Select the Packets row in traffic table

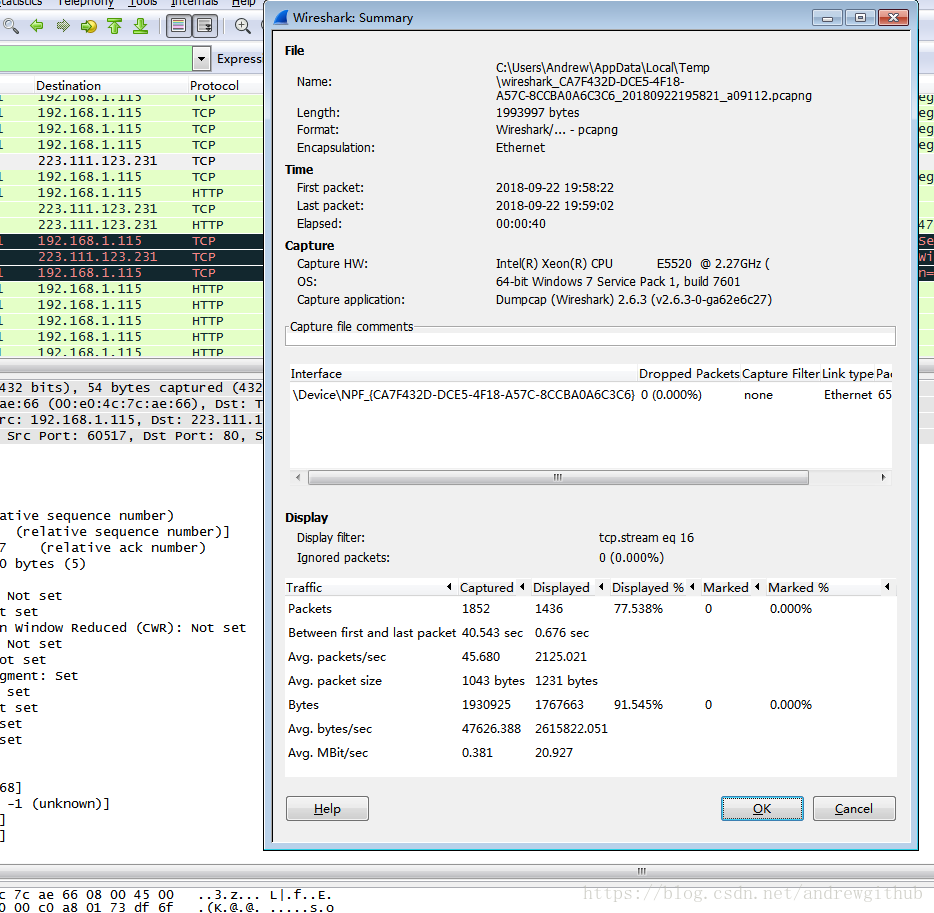590,609
